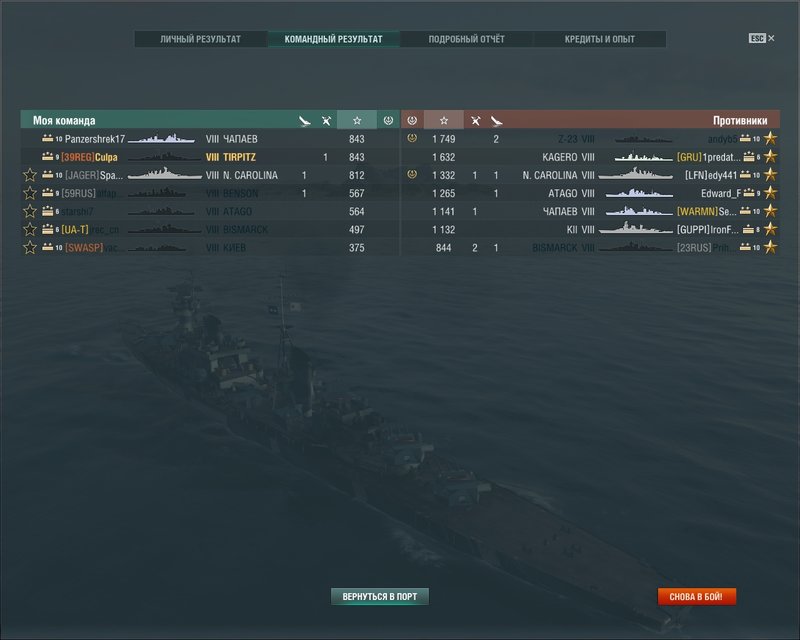Viewport: 800px width, 640px height.
Task: Sort my team by experience star column
Action: point(357,120)
